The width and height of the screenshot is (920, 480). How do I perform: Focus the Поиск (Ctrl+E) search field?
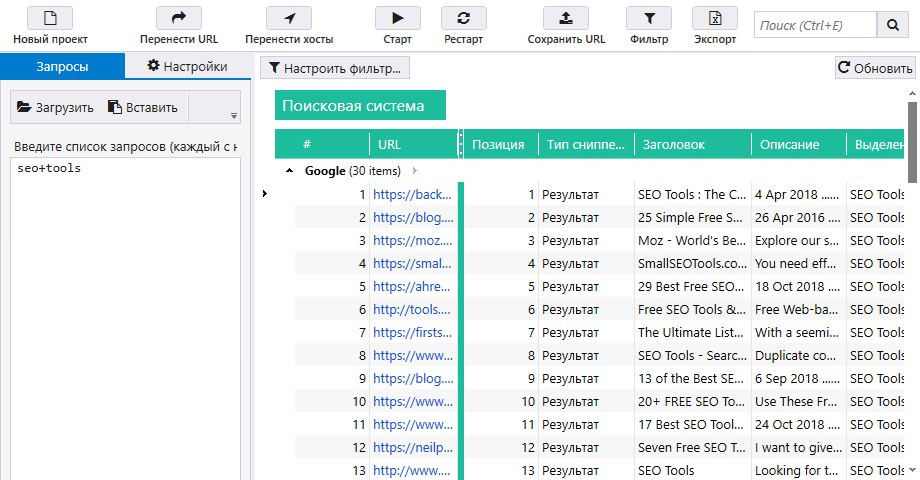click(815, 25)
